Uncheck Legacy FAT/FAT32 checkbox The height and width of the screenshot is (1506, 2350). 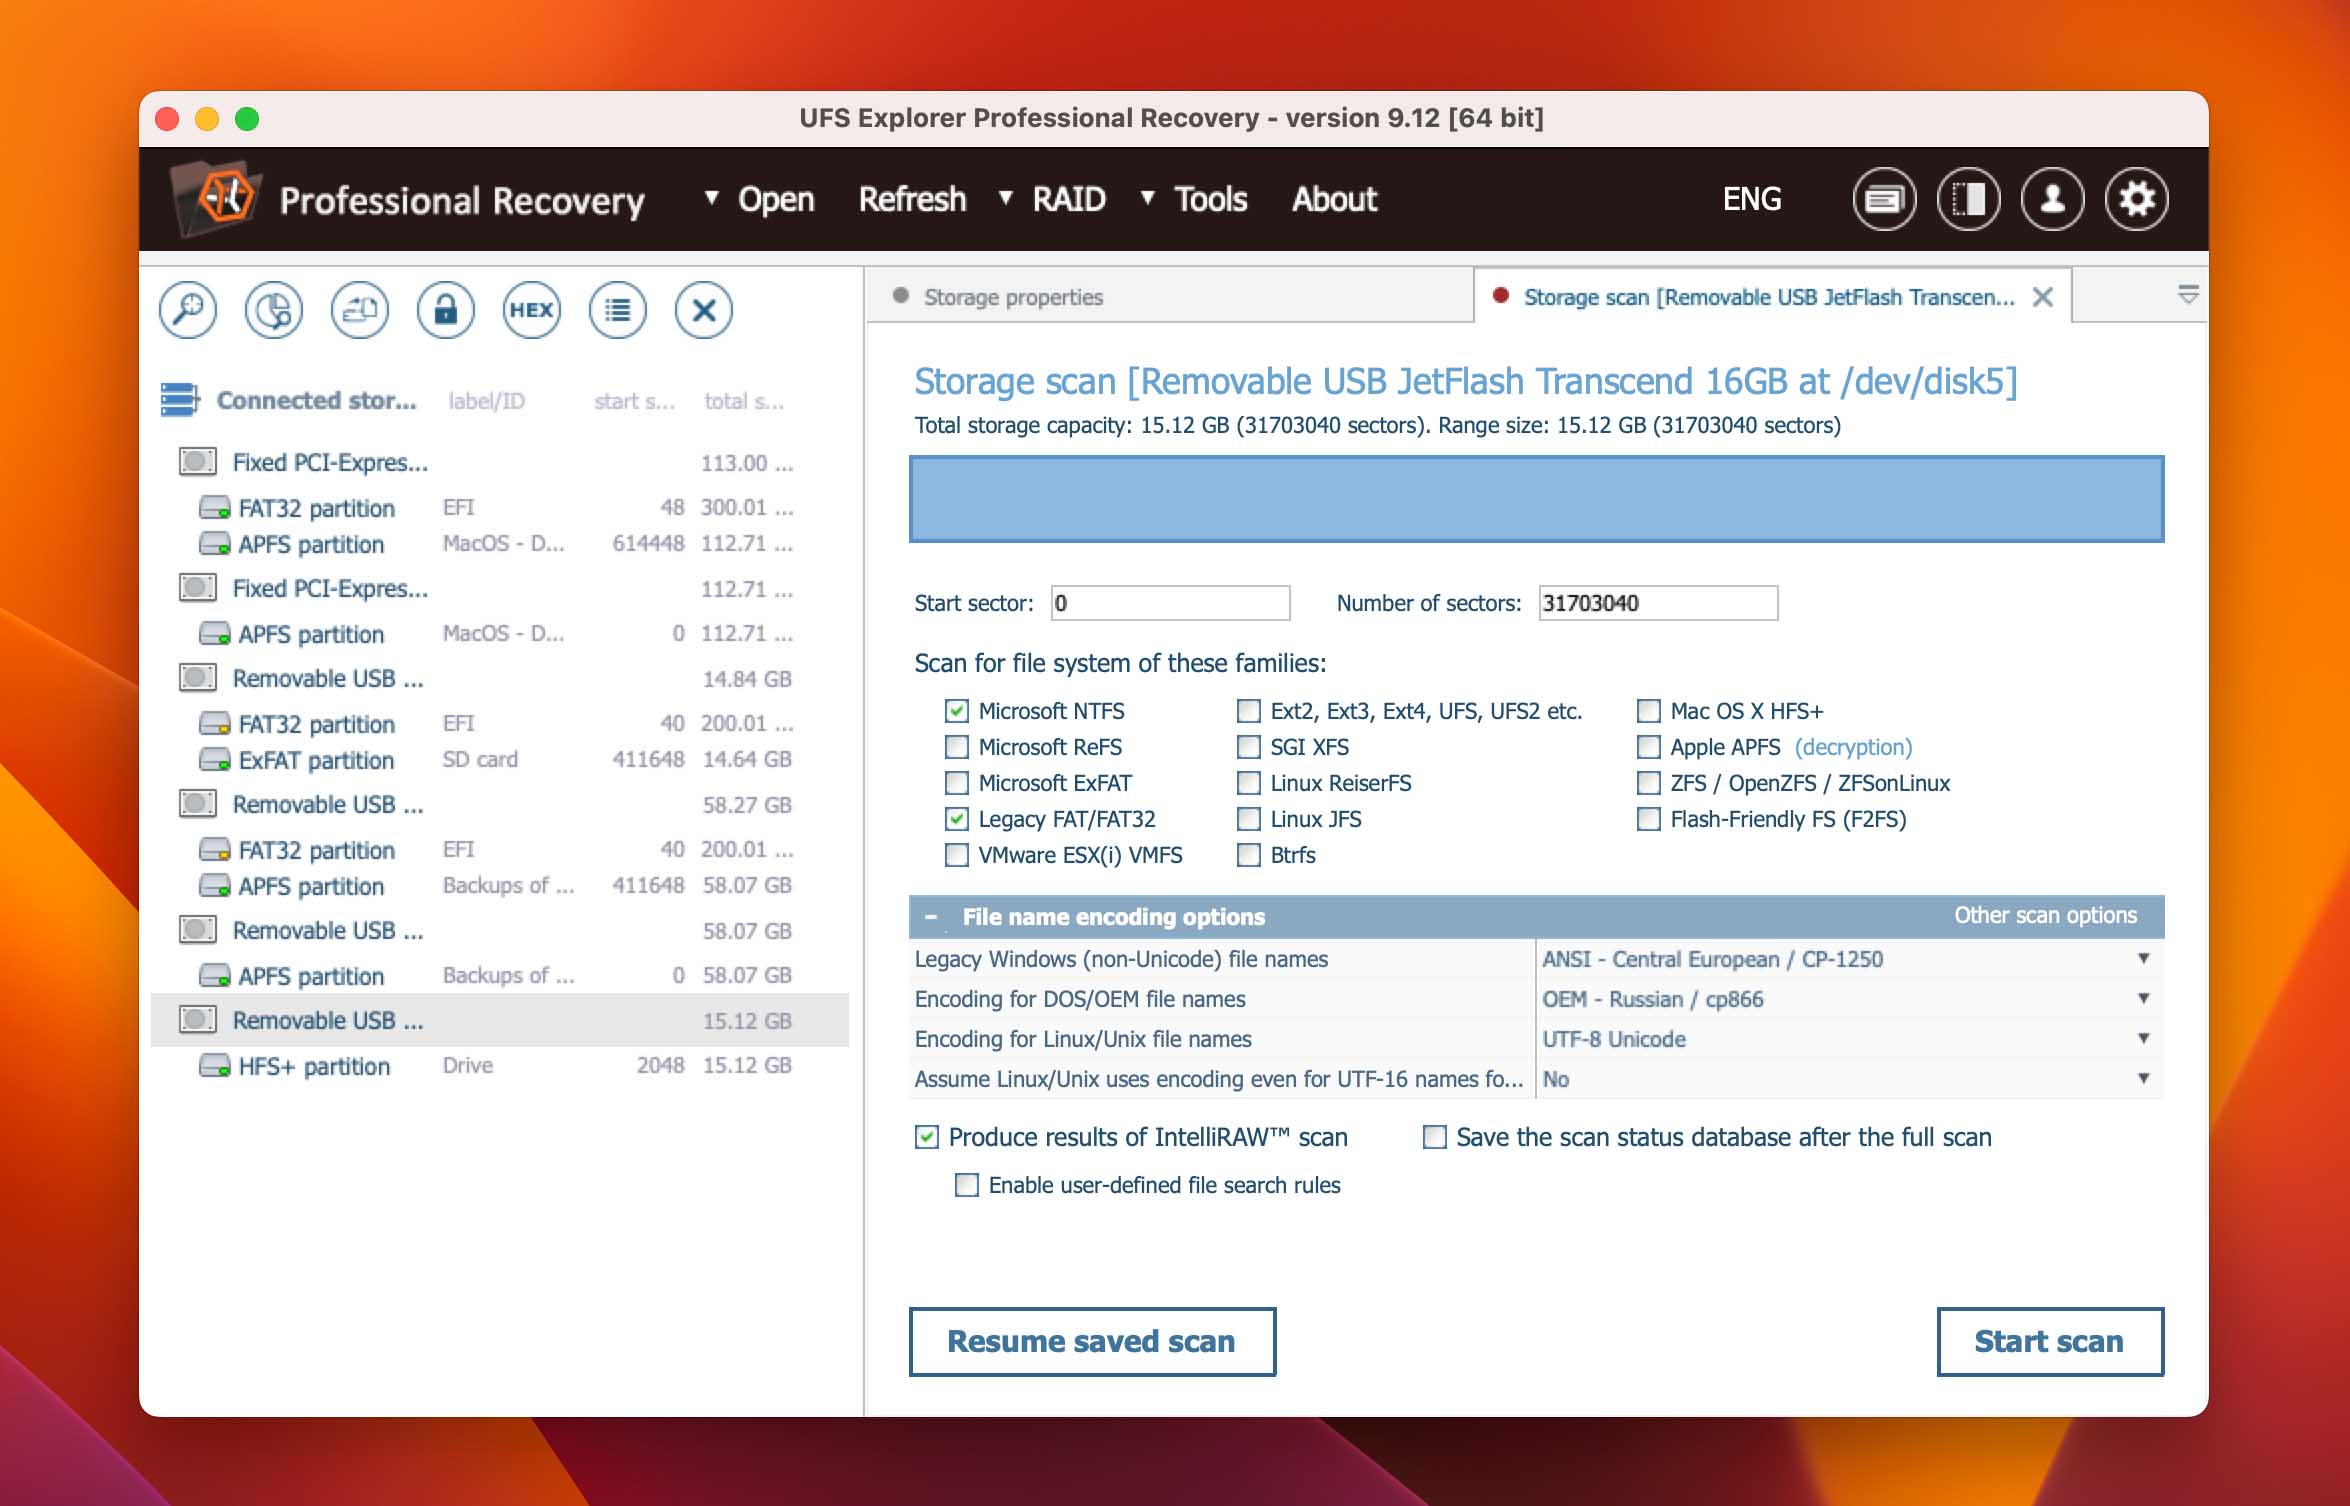point(957,819)
